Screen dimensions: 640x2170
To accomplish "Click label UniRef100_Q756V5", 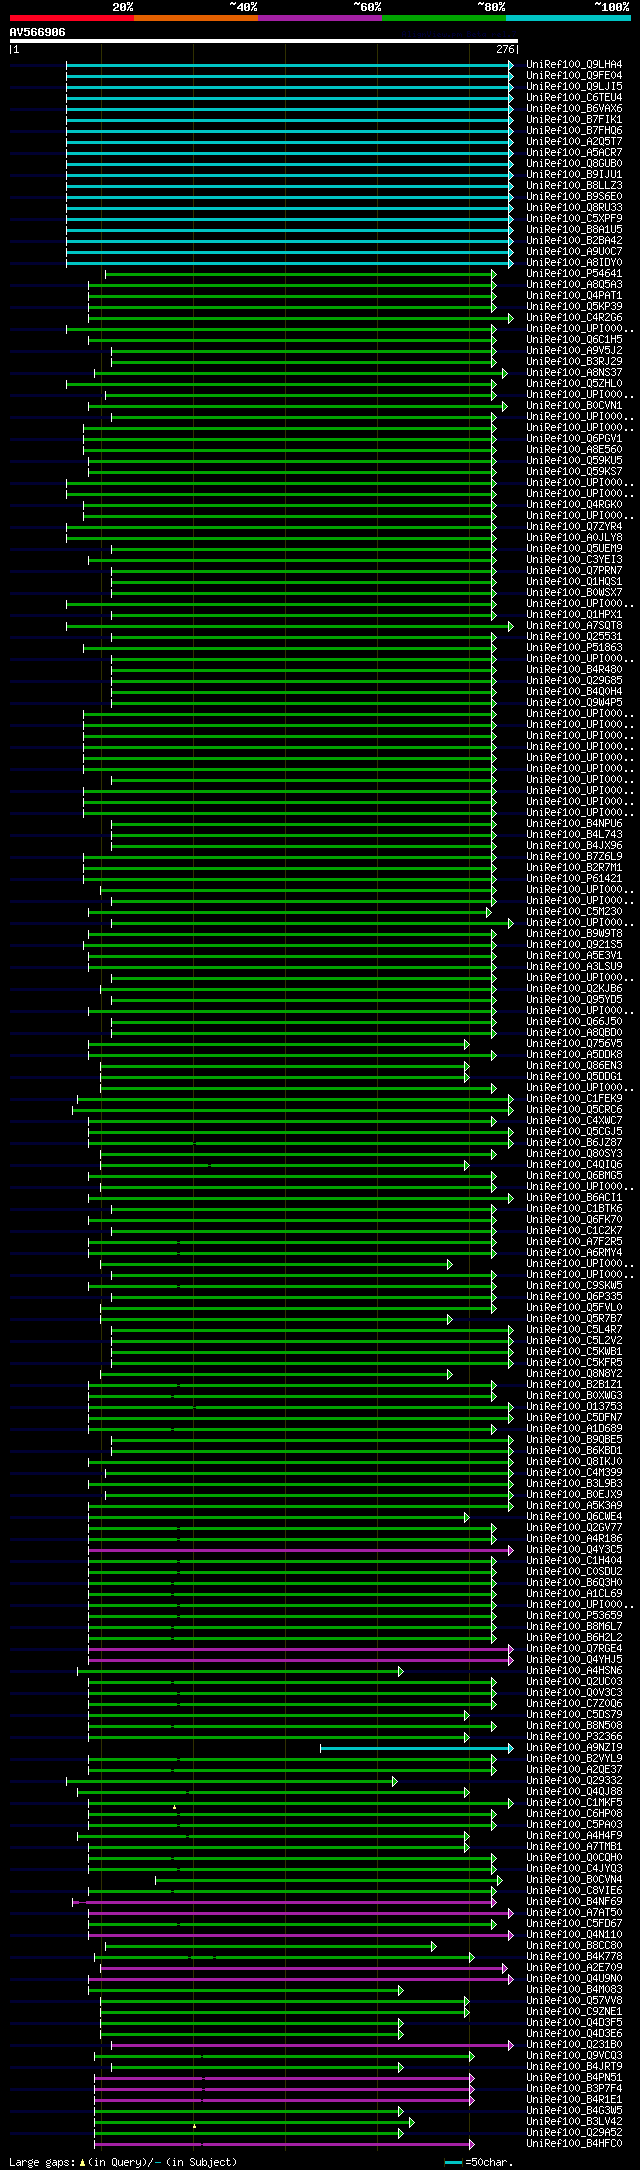I will click(x=574, y=1044).
